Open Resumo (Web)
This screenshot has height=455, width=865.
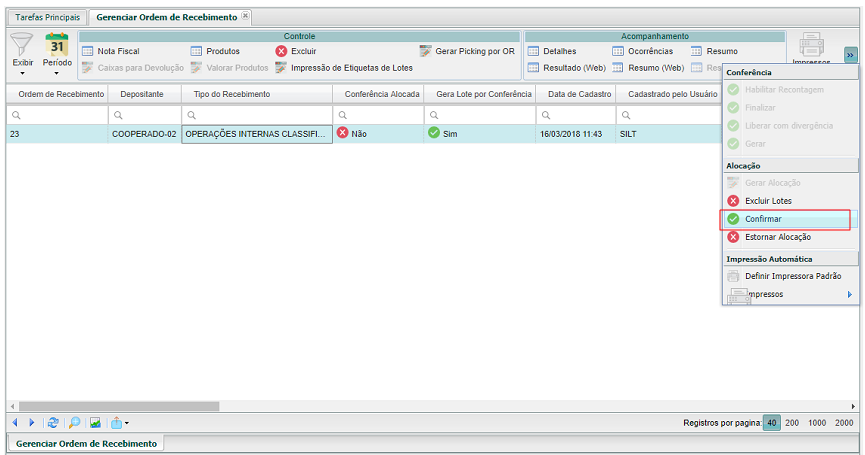coord(648,68)
